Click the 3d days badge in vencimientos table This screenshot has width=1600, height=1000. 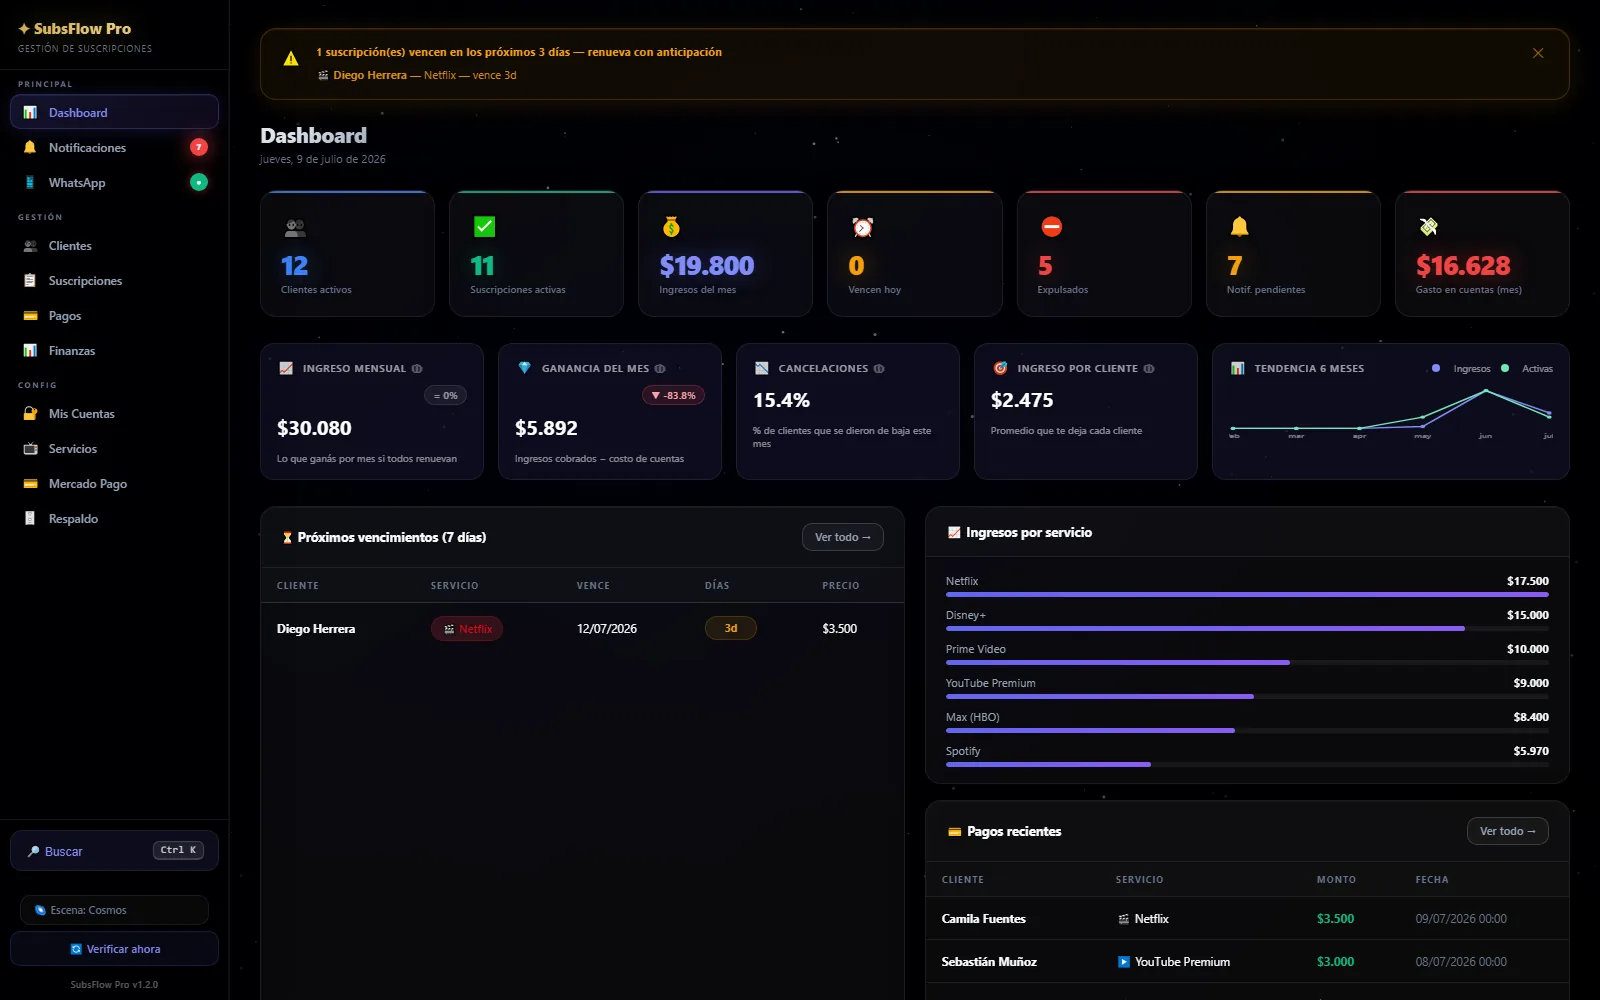(x=731, y=628)
